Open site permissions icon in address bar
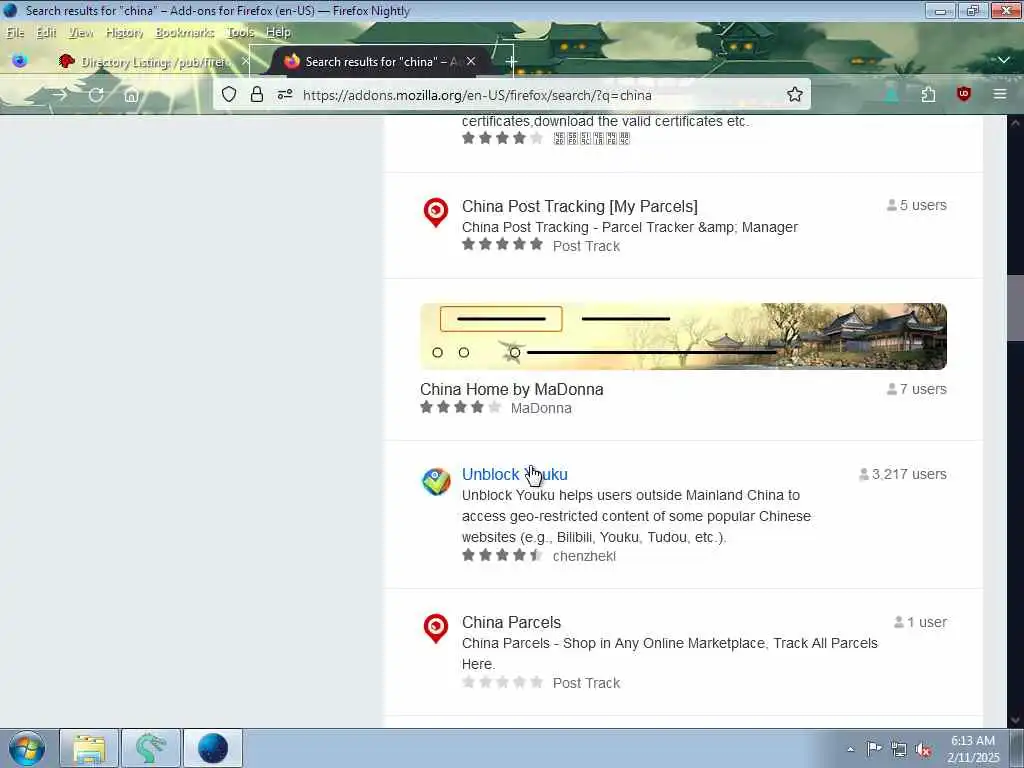This screenshot has width=1024, height=768. click(285, 95)
